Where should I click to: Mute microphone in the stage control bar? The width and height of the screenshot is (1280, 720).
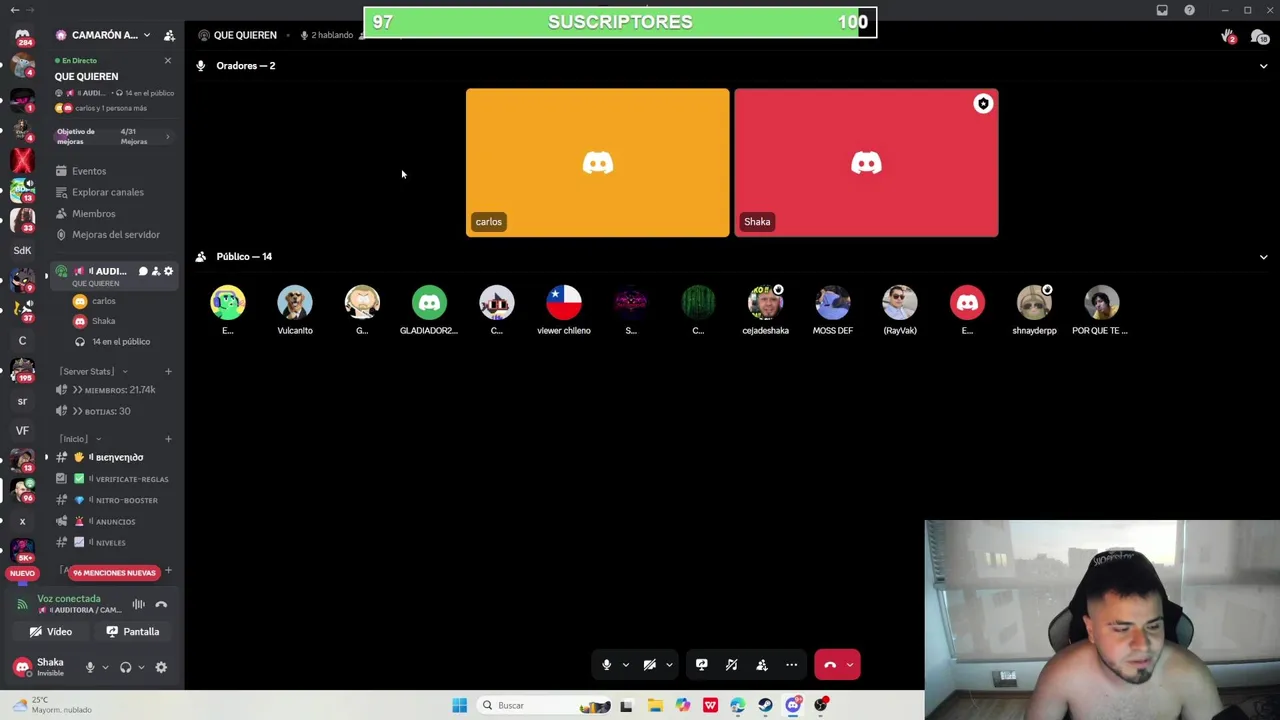point(606,665)
